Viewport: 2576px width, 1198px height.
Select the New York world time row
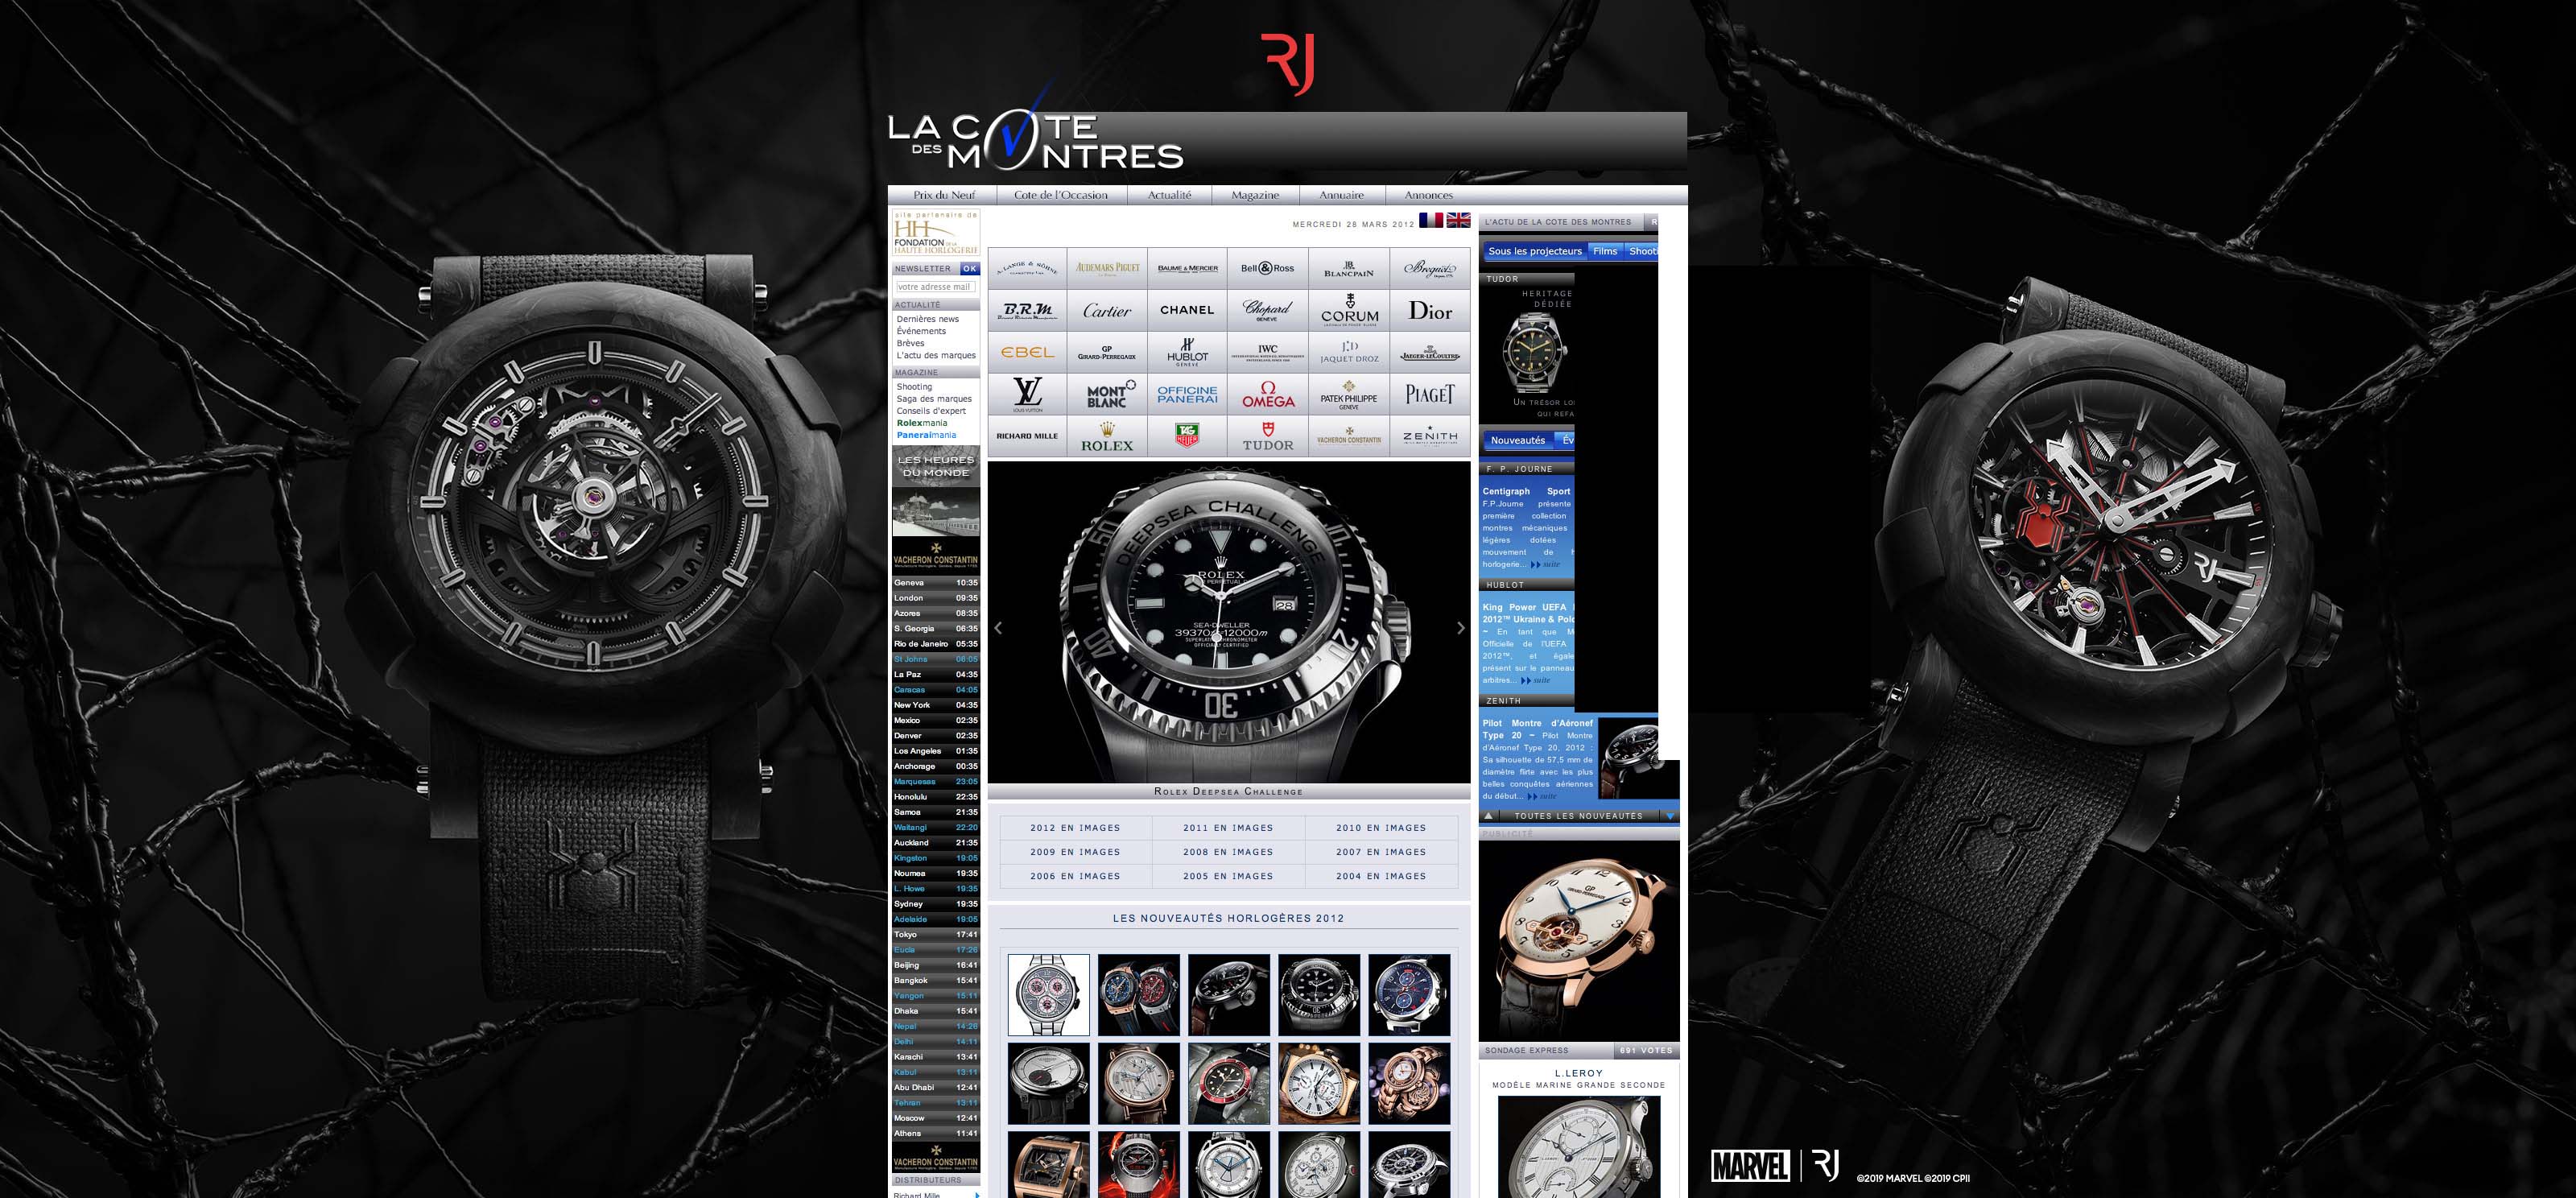(935, 705)
